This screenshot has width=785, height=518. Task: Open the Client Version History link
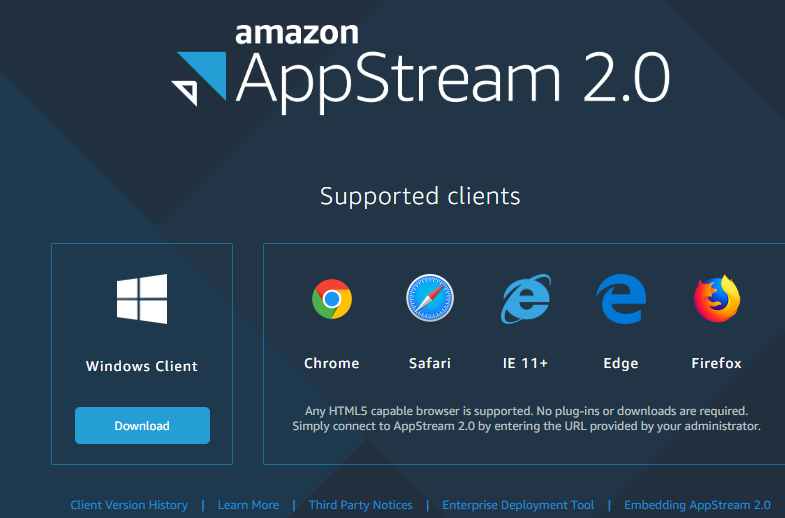129,505
